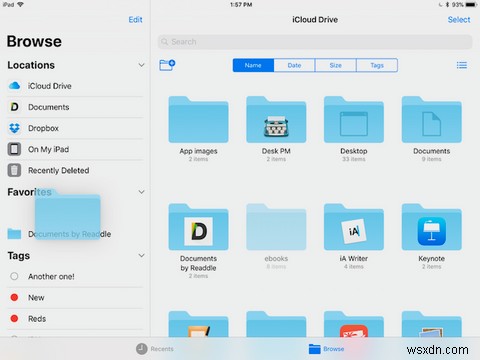Viewport: 480px width, 360px height.
Task: Open the iCloud Drive cloud icon
Action: pyautogui.click(x=14, y=86)
